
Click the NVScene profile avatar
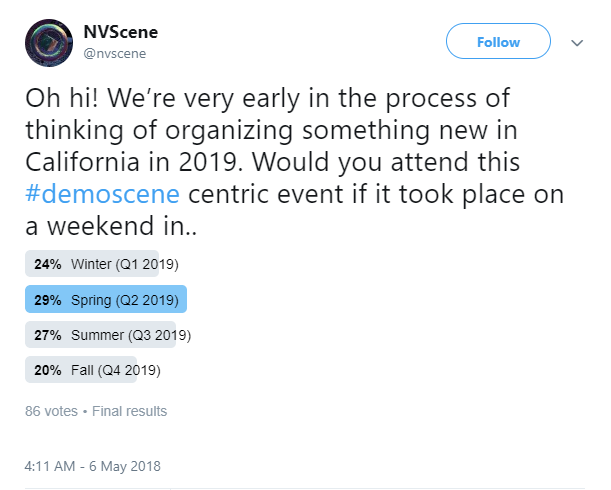49,43
